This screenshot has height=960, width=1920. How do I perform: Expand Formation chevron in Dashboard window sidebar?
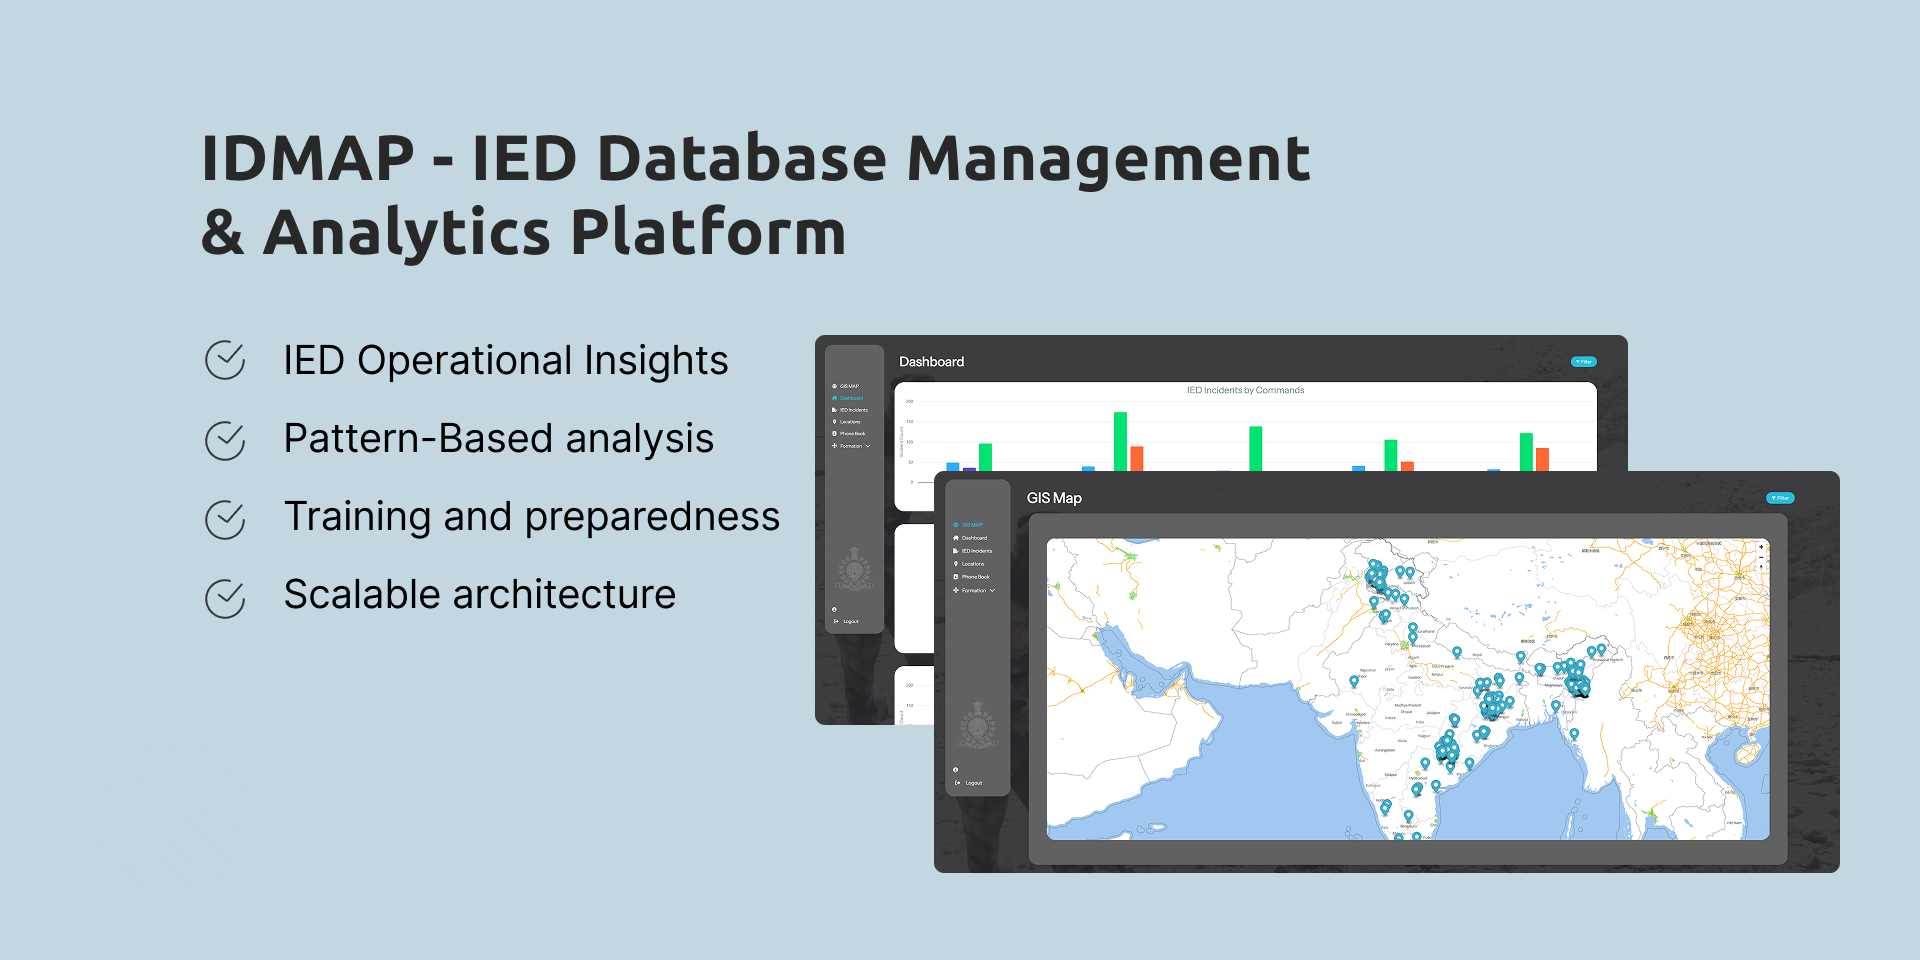click(x=868, y=446)
